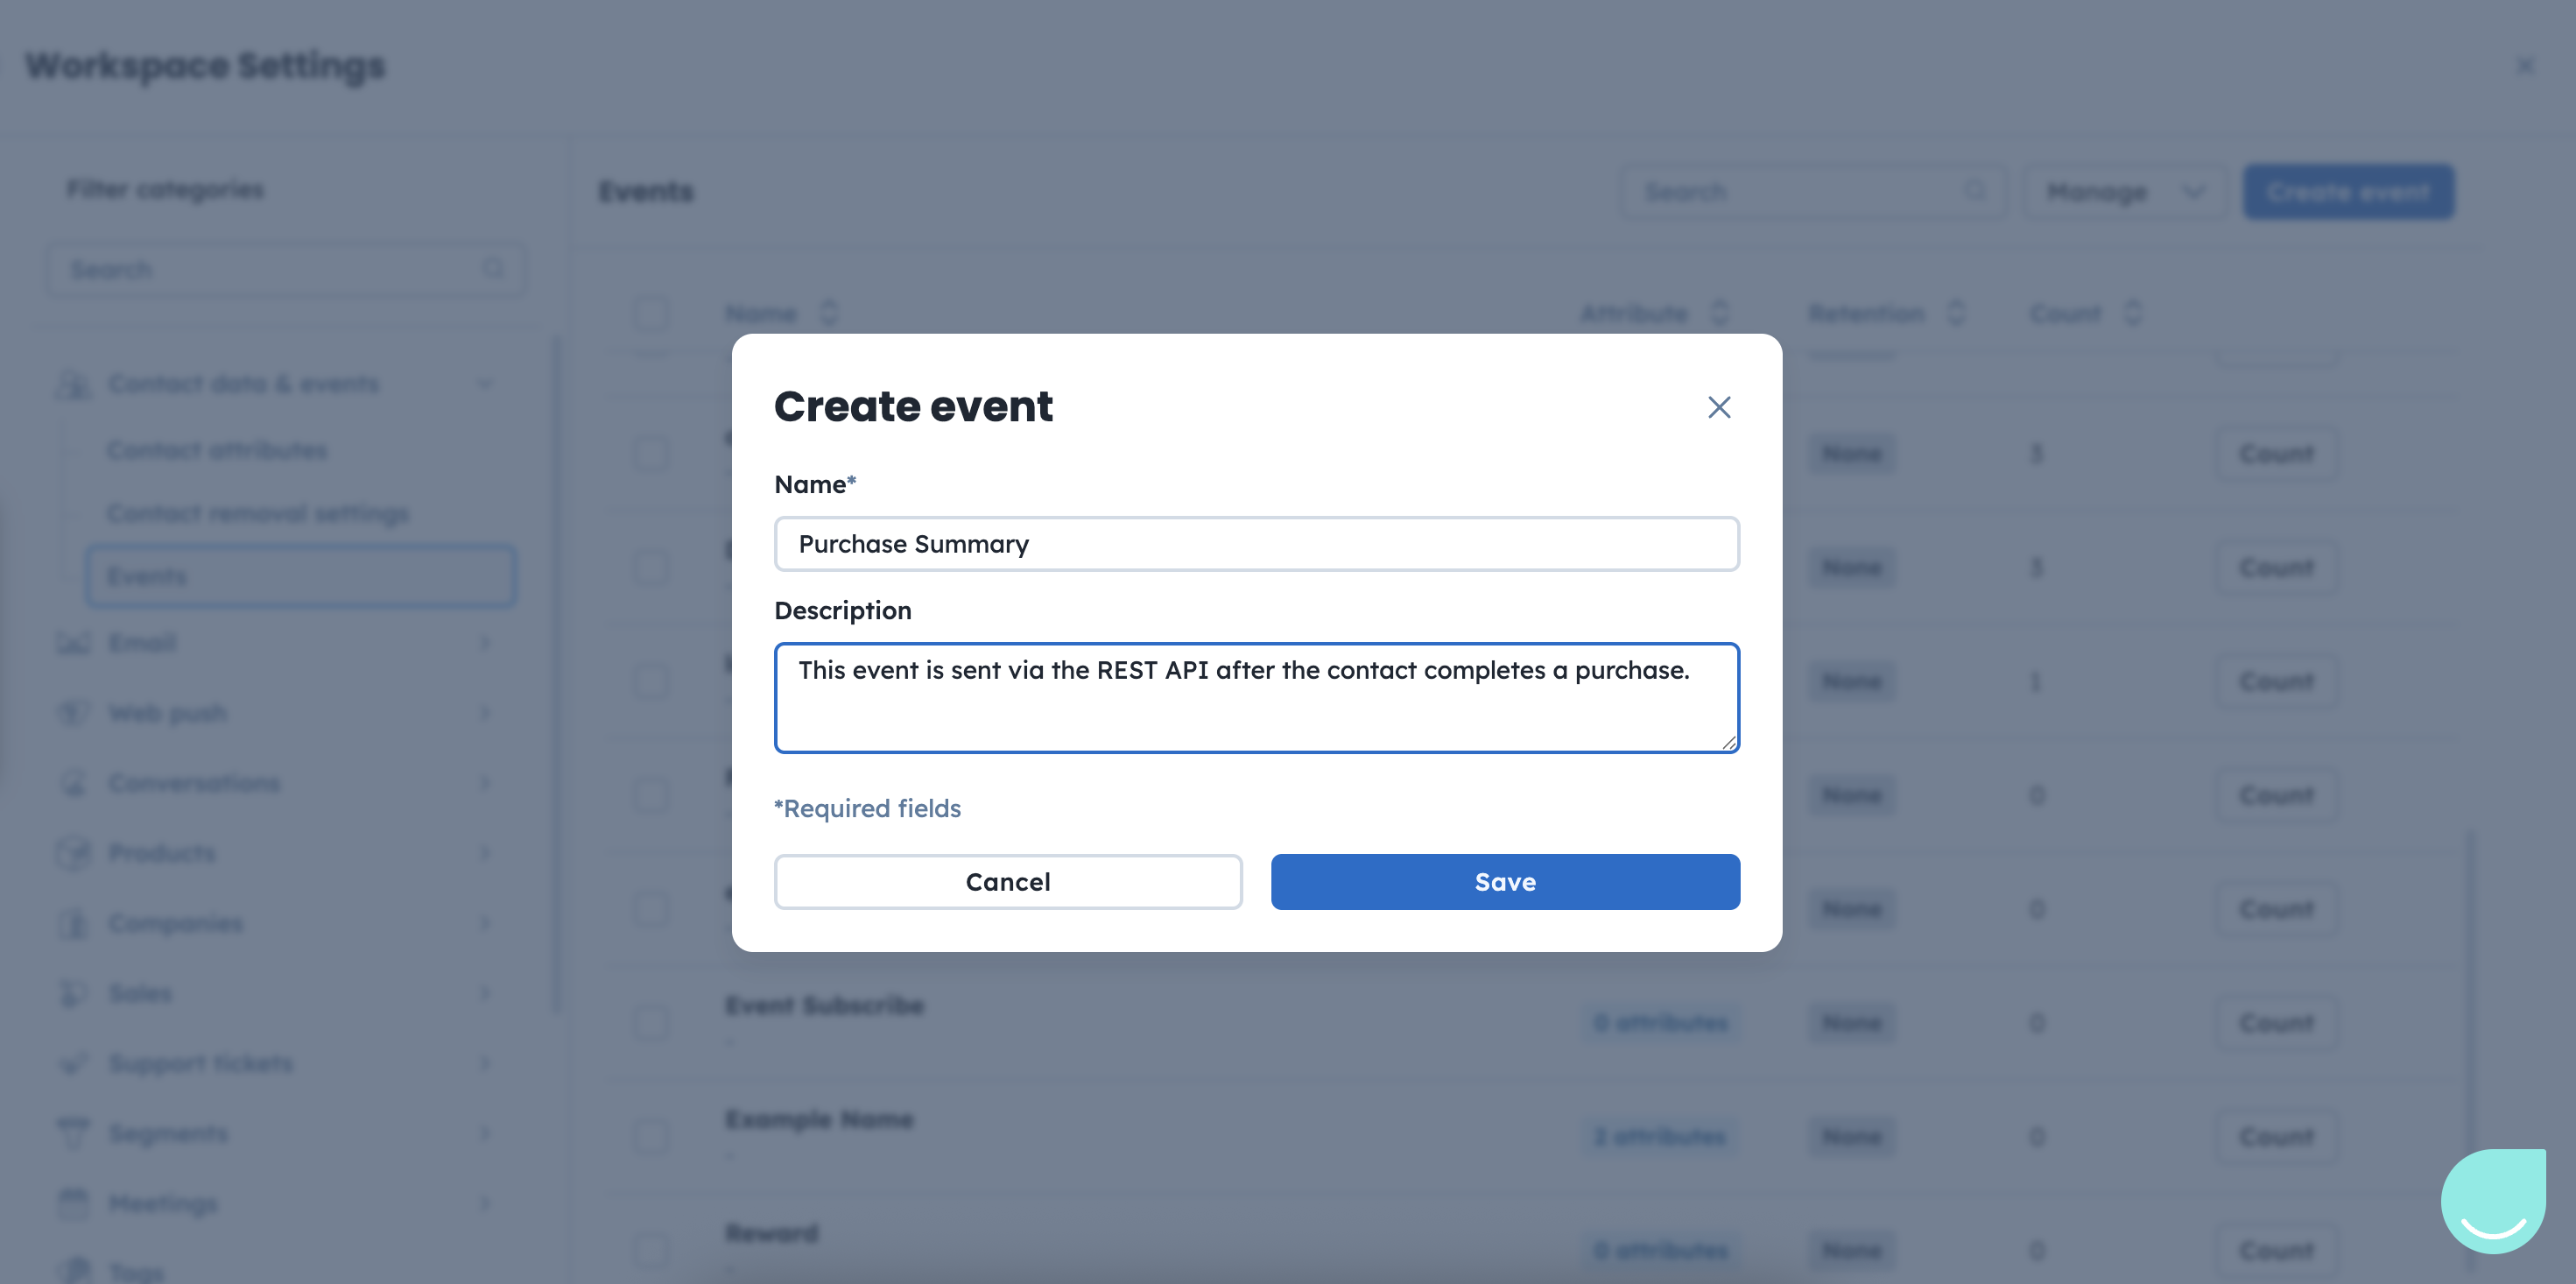
Task: Click the Contact data & events icon
Action: click(x=74, y=384)
